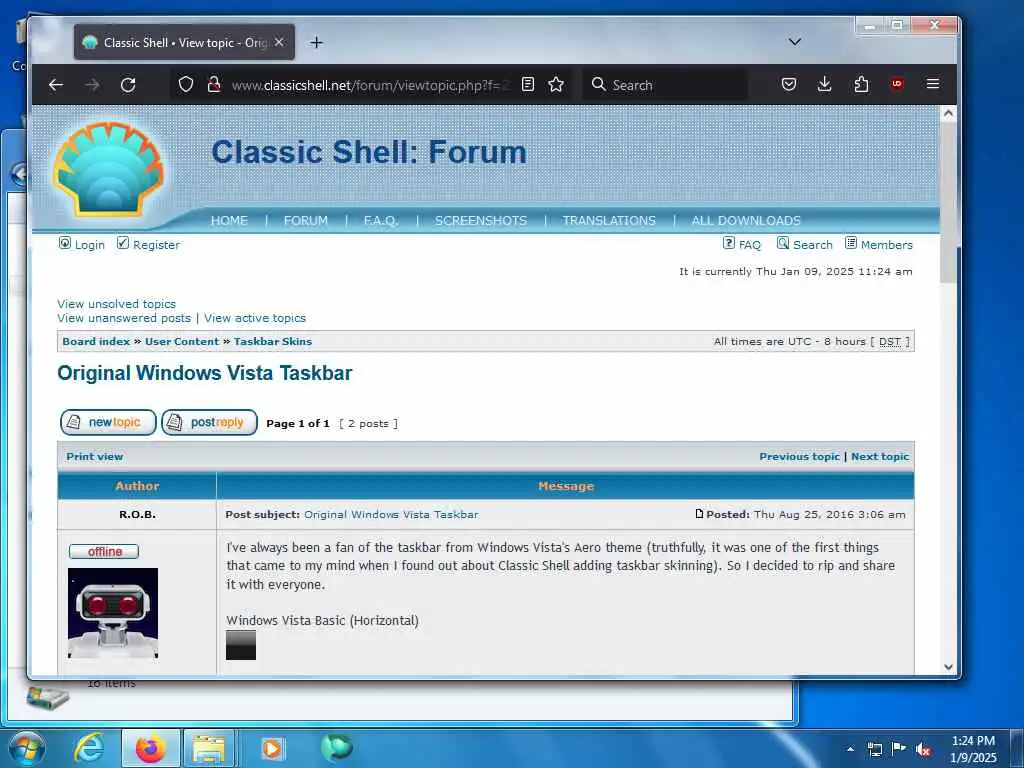Switch to Firefox in taskbar

point(151,748)
